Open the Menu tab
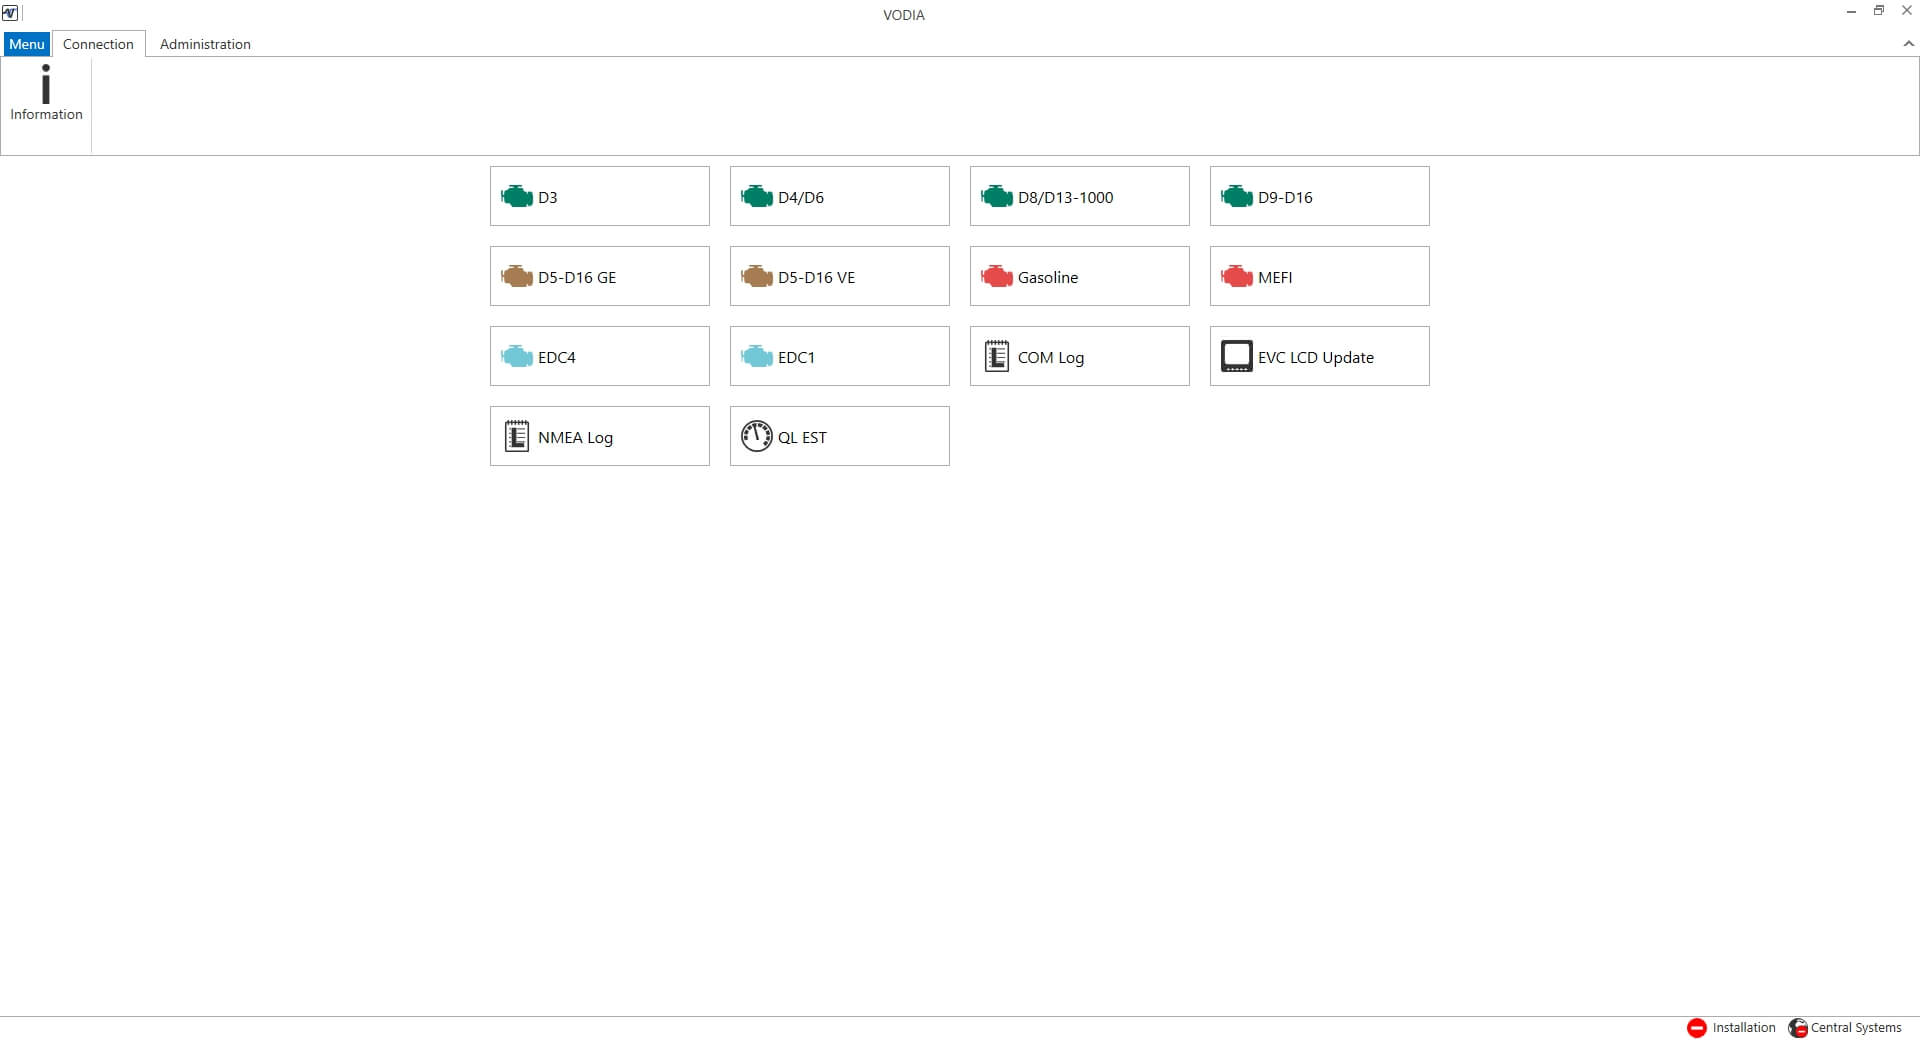Viewport: 1920px width, 1040px height. pos(27,44)
